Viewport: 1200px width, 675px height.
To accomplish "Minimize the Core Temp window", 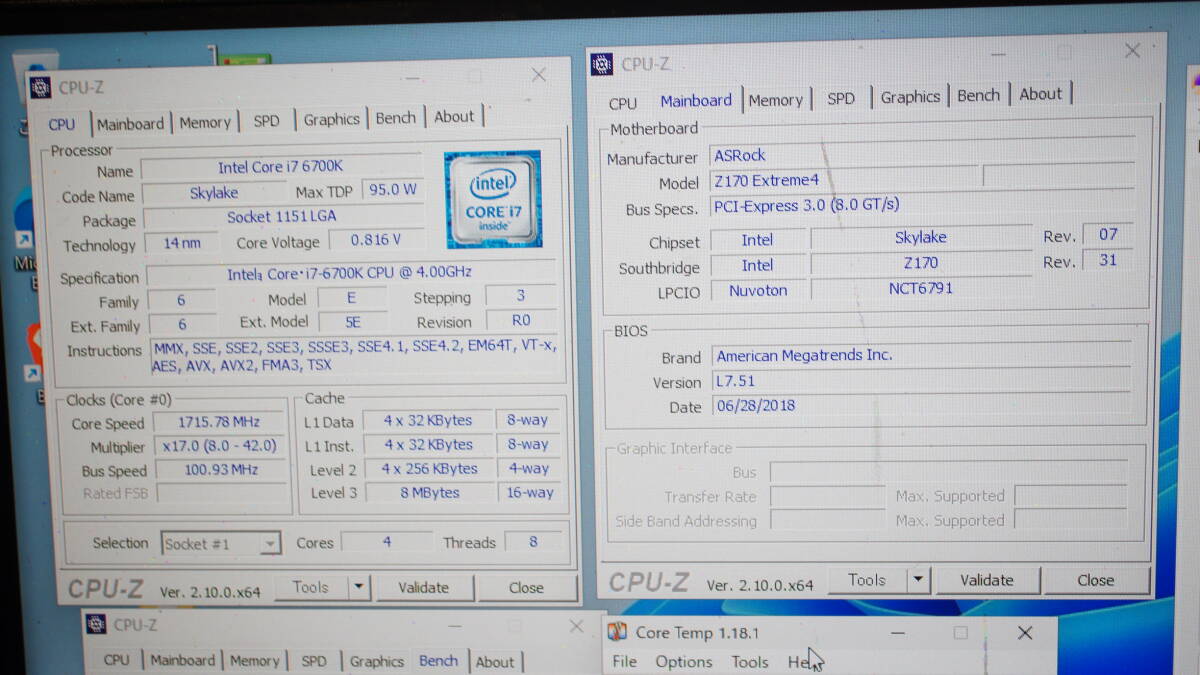I will click(x=898, y=632).
